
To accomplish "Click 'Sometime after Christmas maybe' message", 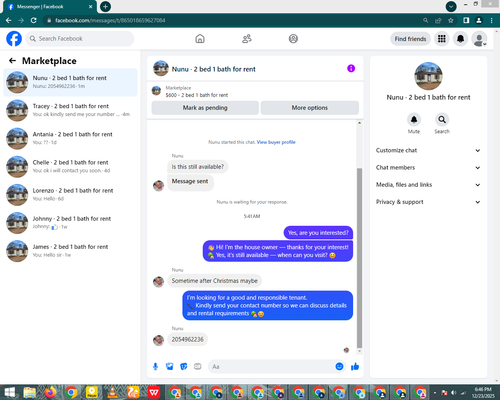I will pyautogui.click(x=214, y=281).
